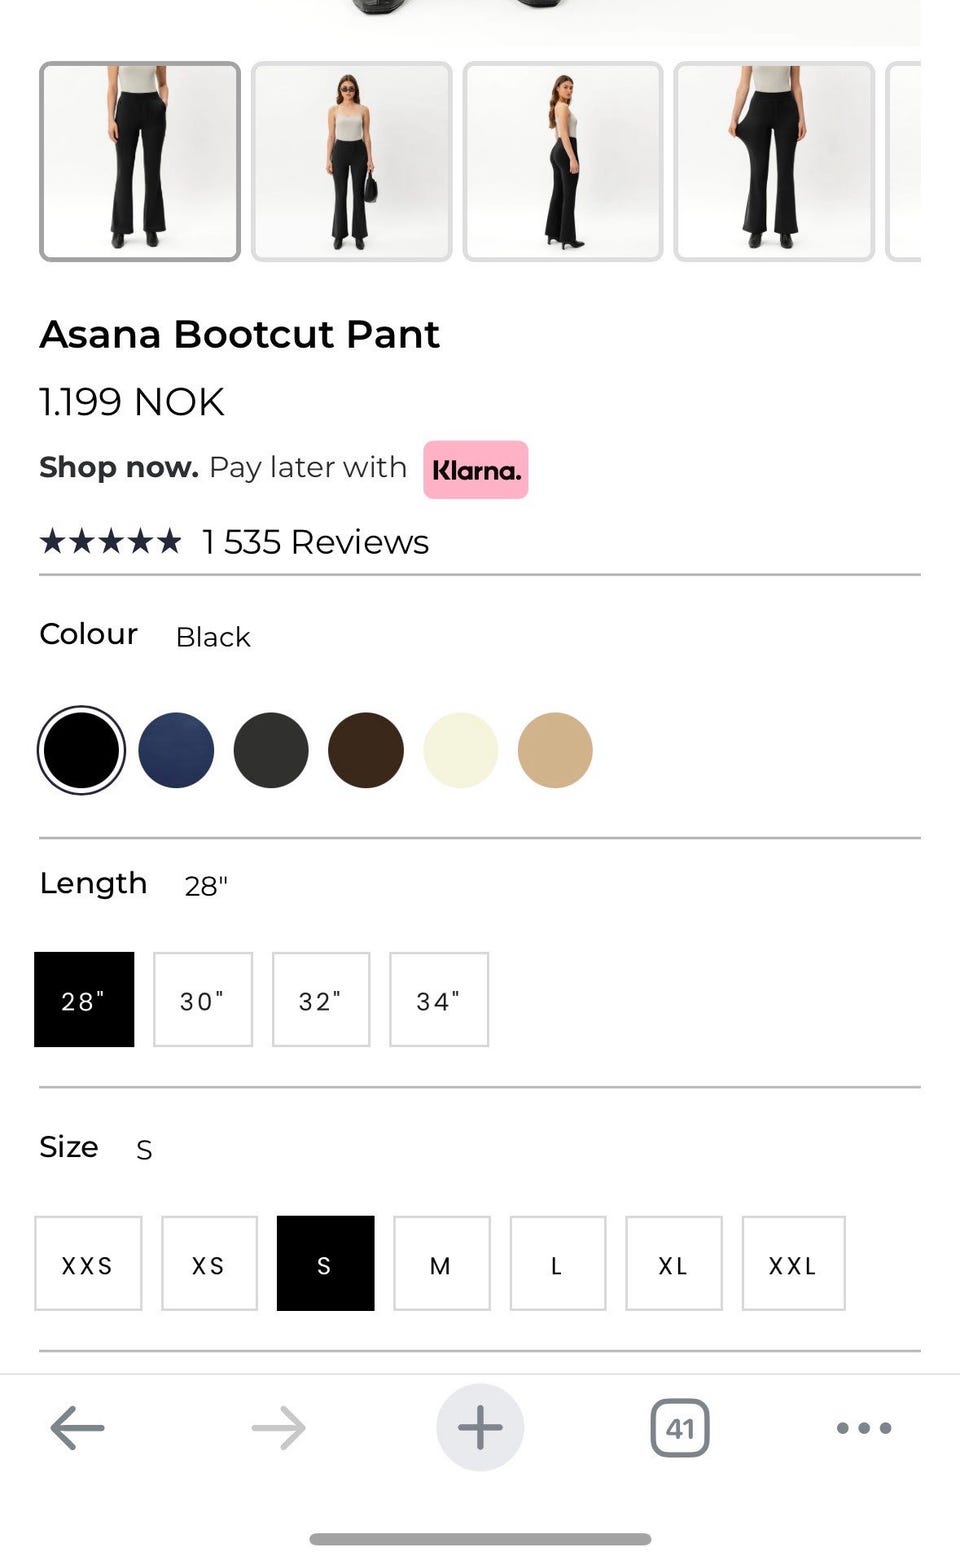Screen dimensions: 960x1565
Task: Tap the browser back arrow
Action: (x=78, y=1428)
